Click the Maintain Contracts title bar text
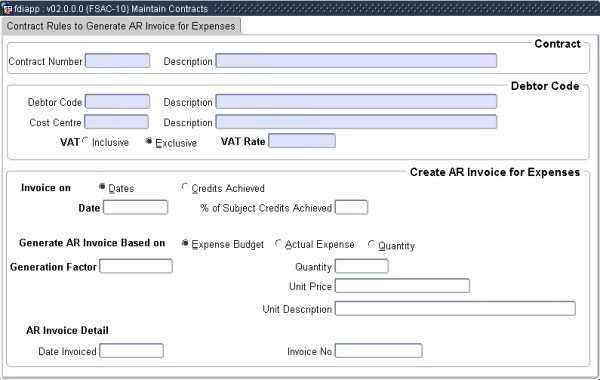 170,8
